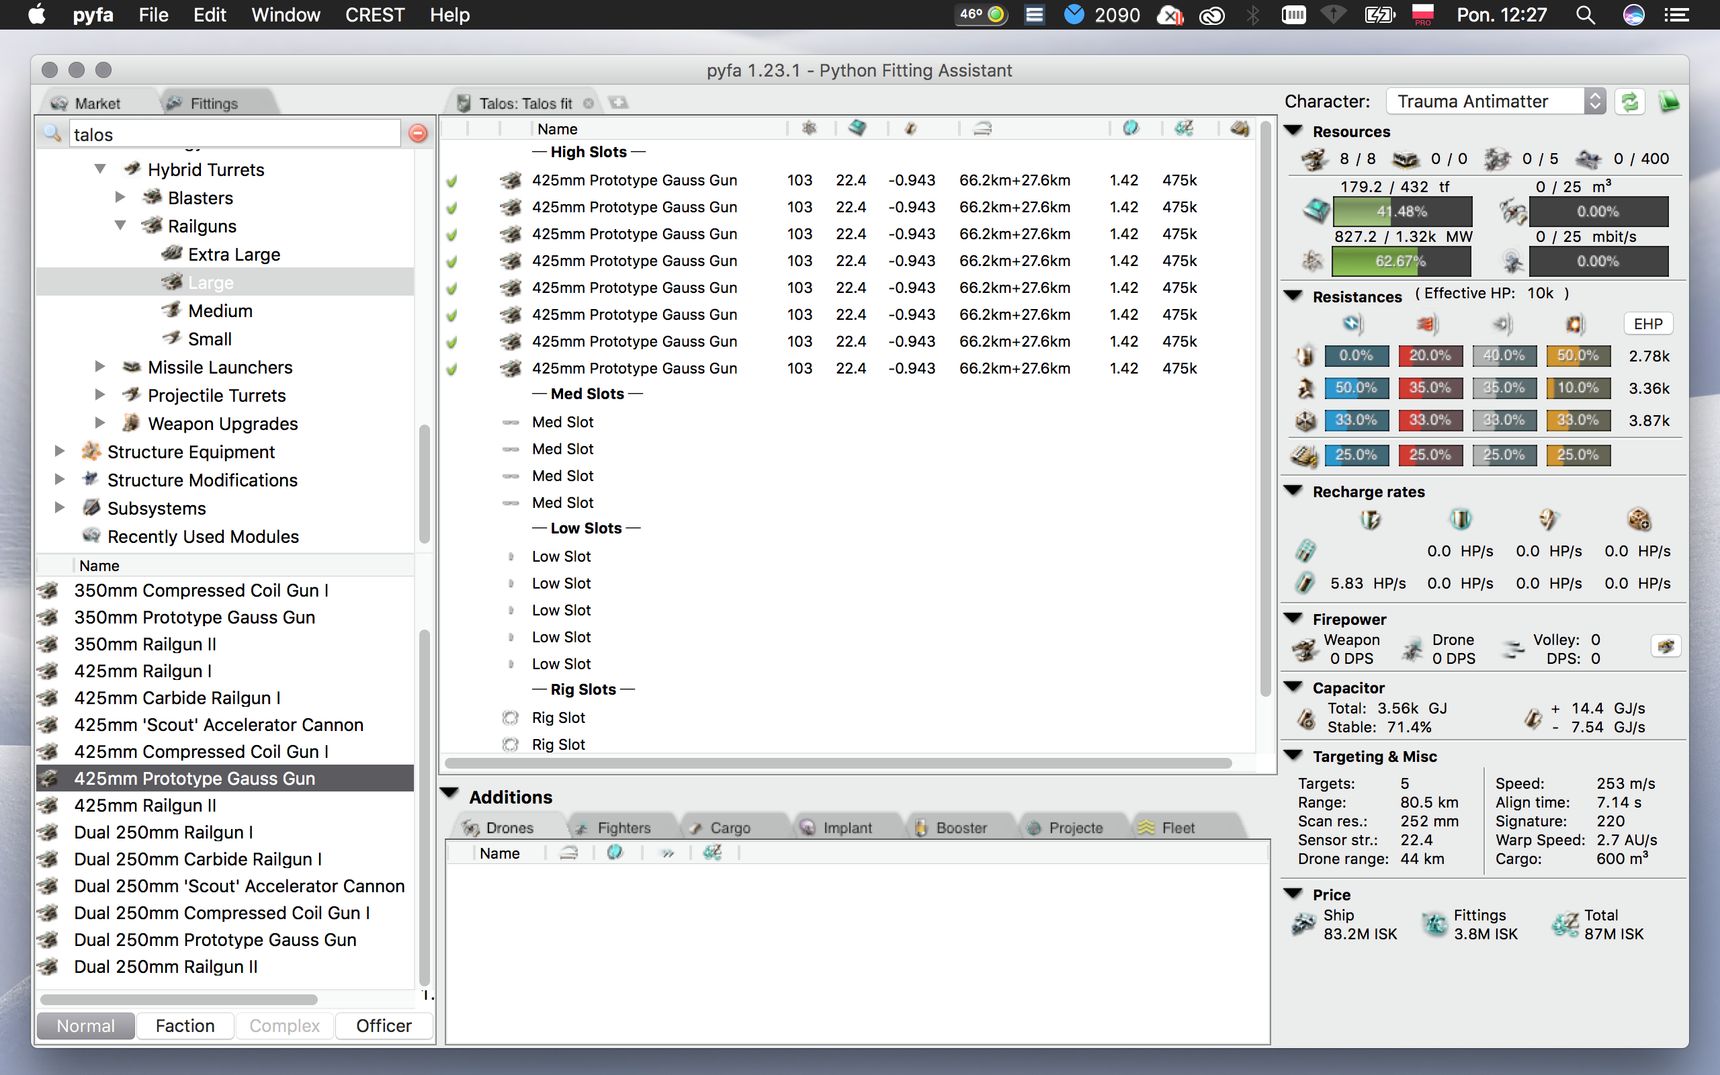Screen dimensions: 1720x1075
Task: Click the CPU usage bar 41.48%
Action: click(x=1402, y=211)
